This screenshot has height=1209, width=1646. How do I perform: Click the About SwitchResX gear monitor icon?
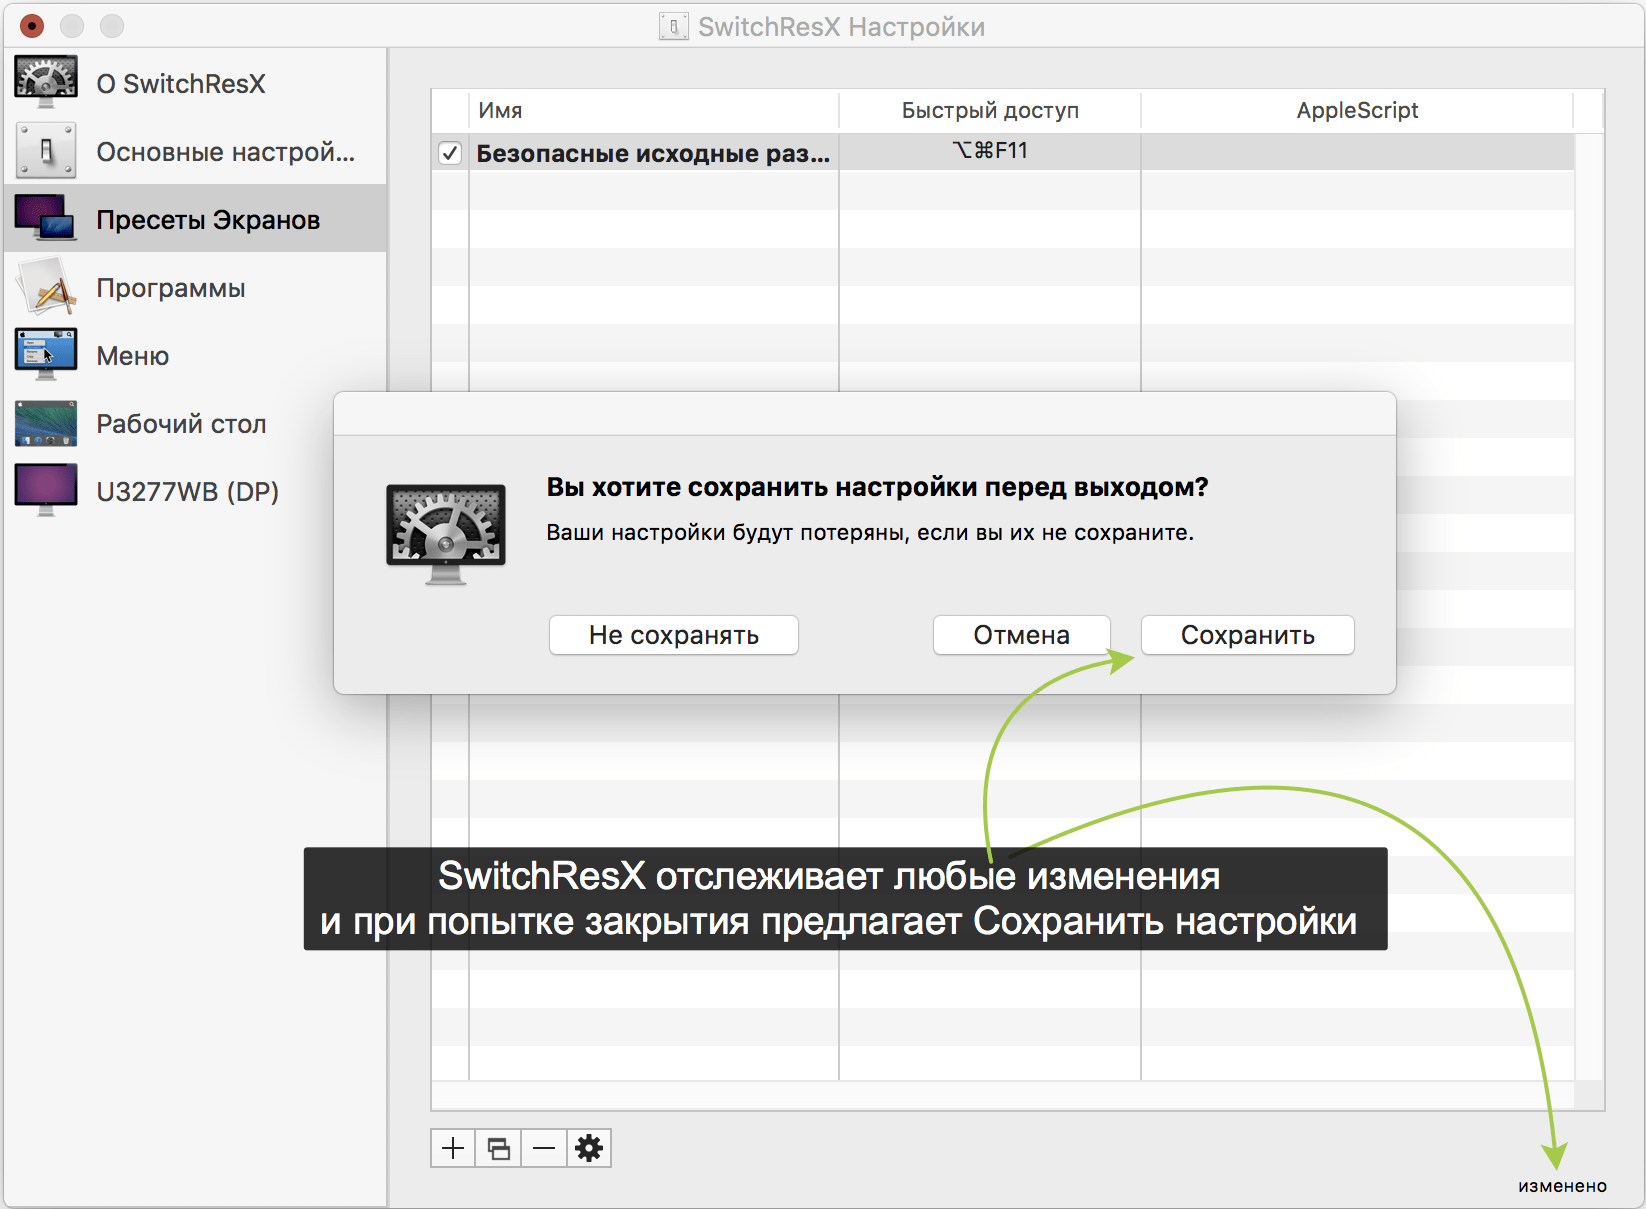46,82
